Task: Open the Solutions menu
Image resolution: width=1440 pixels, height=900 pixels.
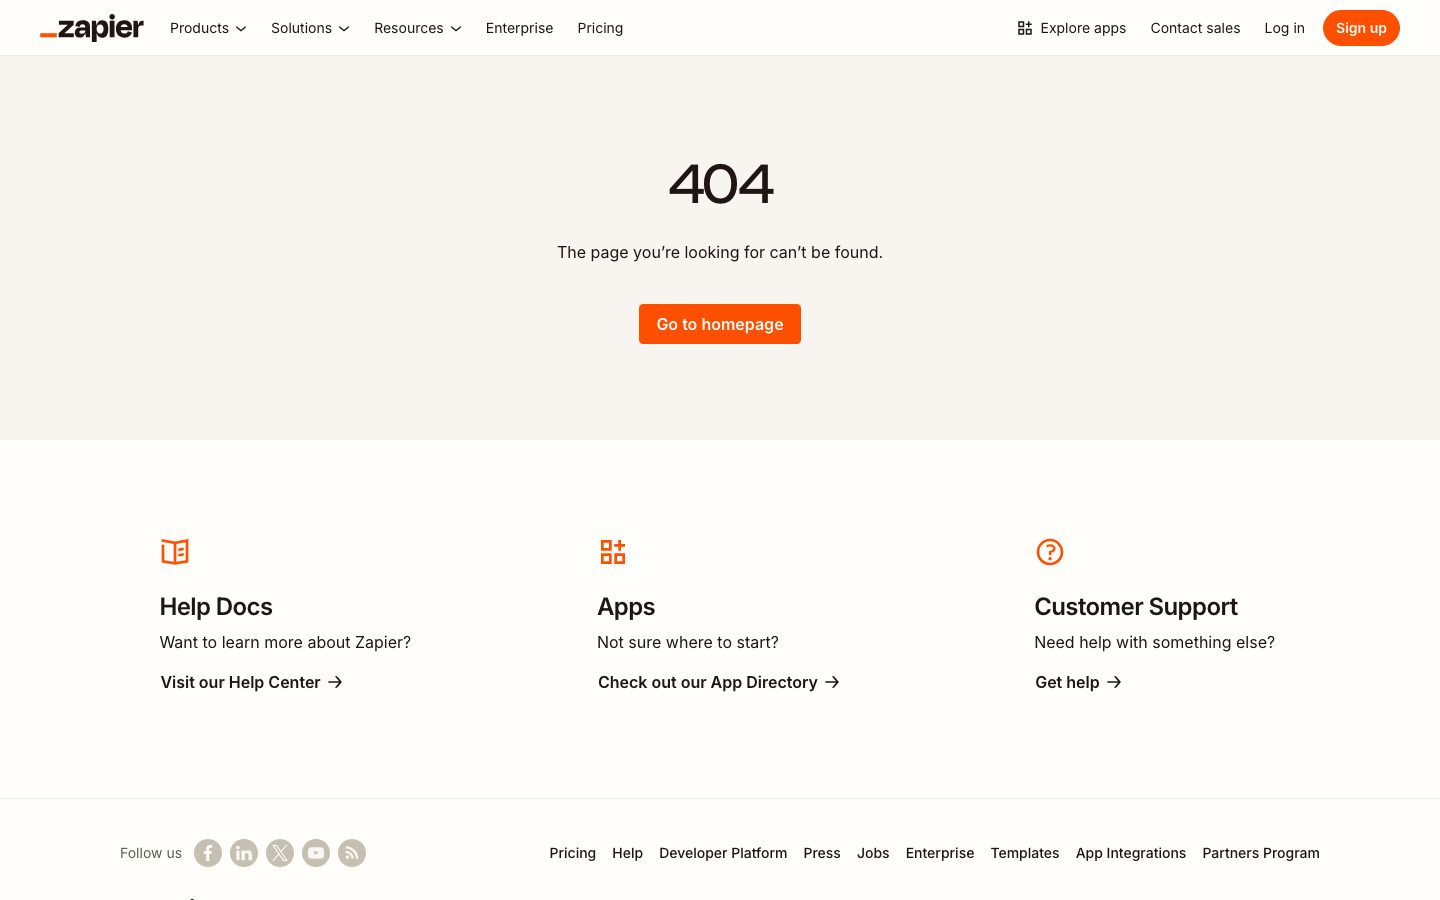Action: pos(310,28)
